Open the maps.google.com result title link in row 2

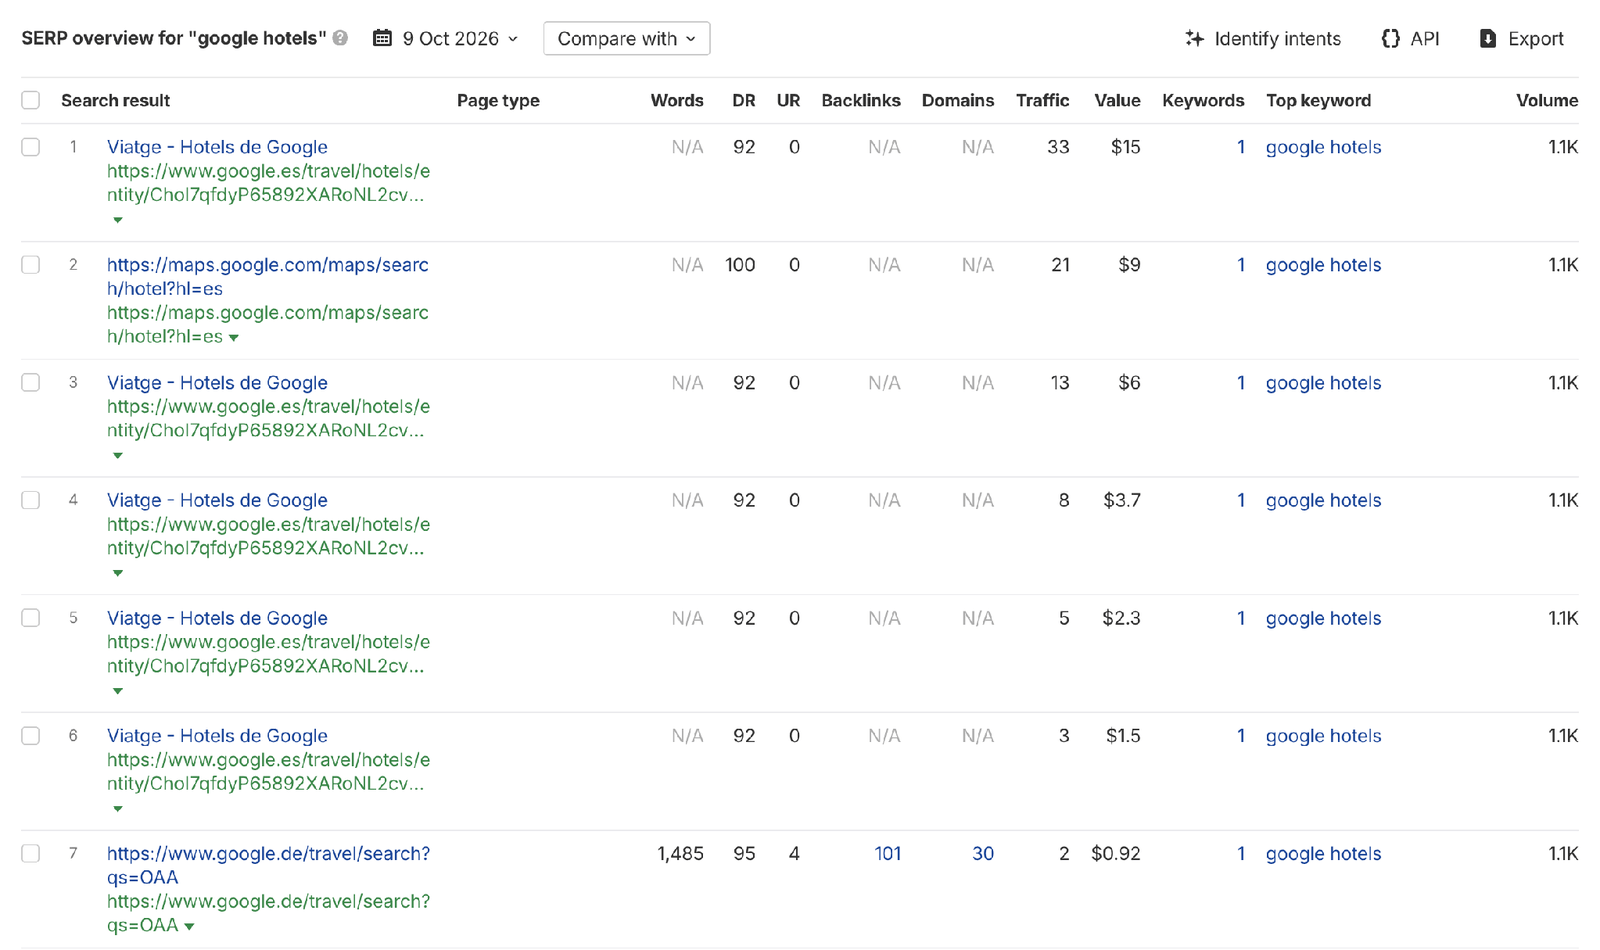point(267,277)
